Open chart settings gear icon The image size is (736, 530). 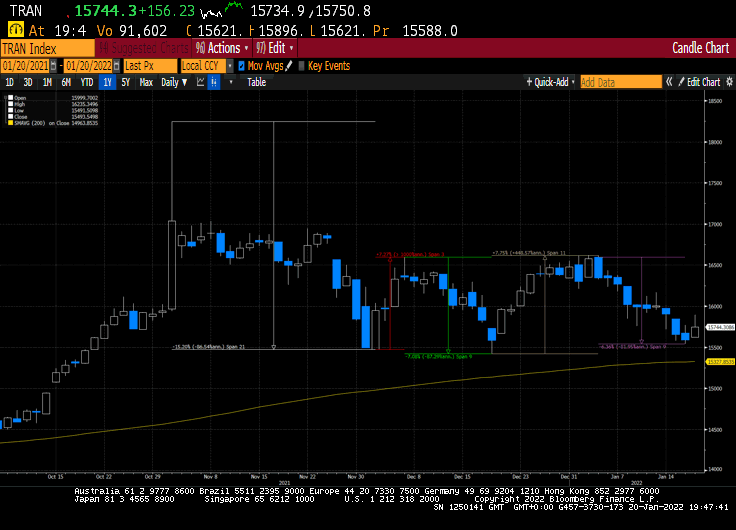click(729, 82)
